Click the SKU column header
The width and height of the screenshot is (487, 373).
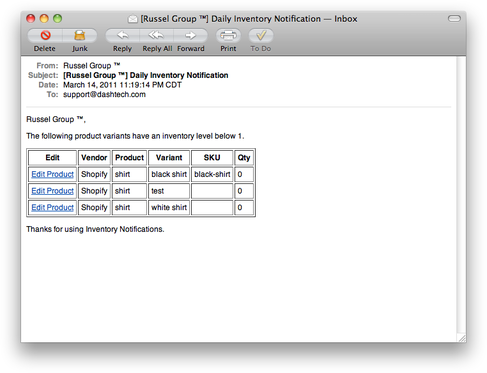point(212,158)
